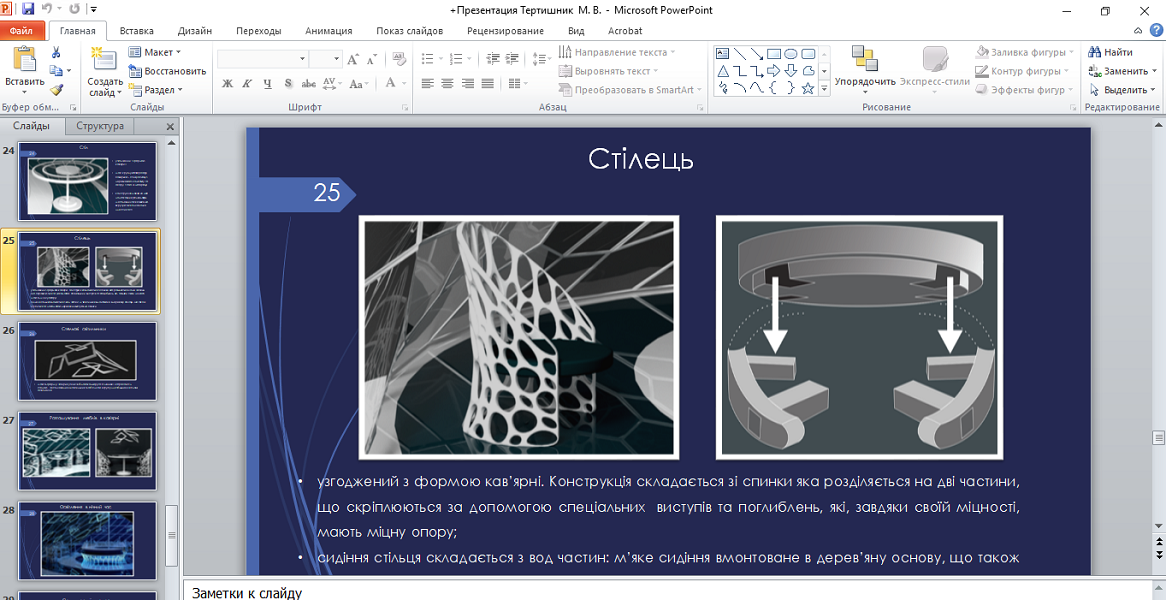This screenshot has height=600, width=1166.
Task: Toggle underline Ч formatting
Action: (268, 83)
